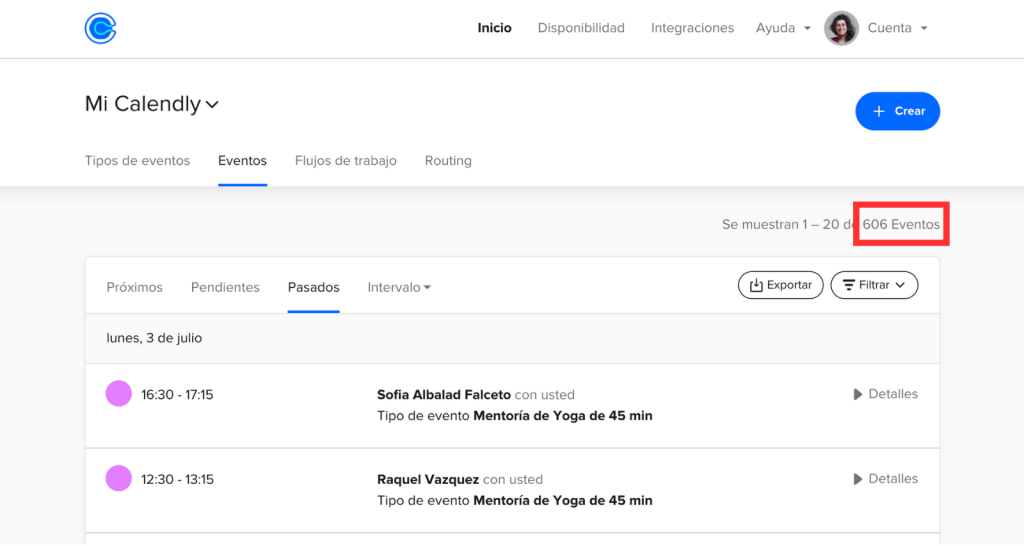
Task: Click the Calendly logo icon
Action: pyautogui.click(x=100, y=28)
